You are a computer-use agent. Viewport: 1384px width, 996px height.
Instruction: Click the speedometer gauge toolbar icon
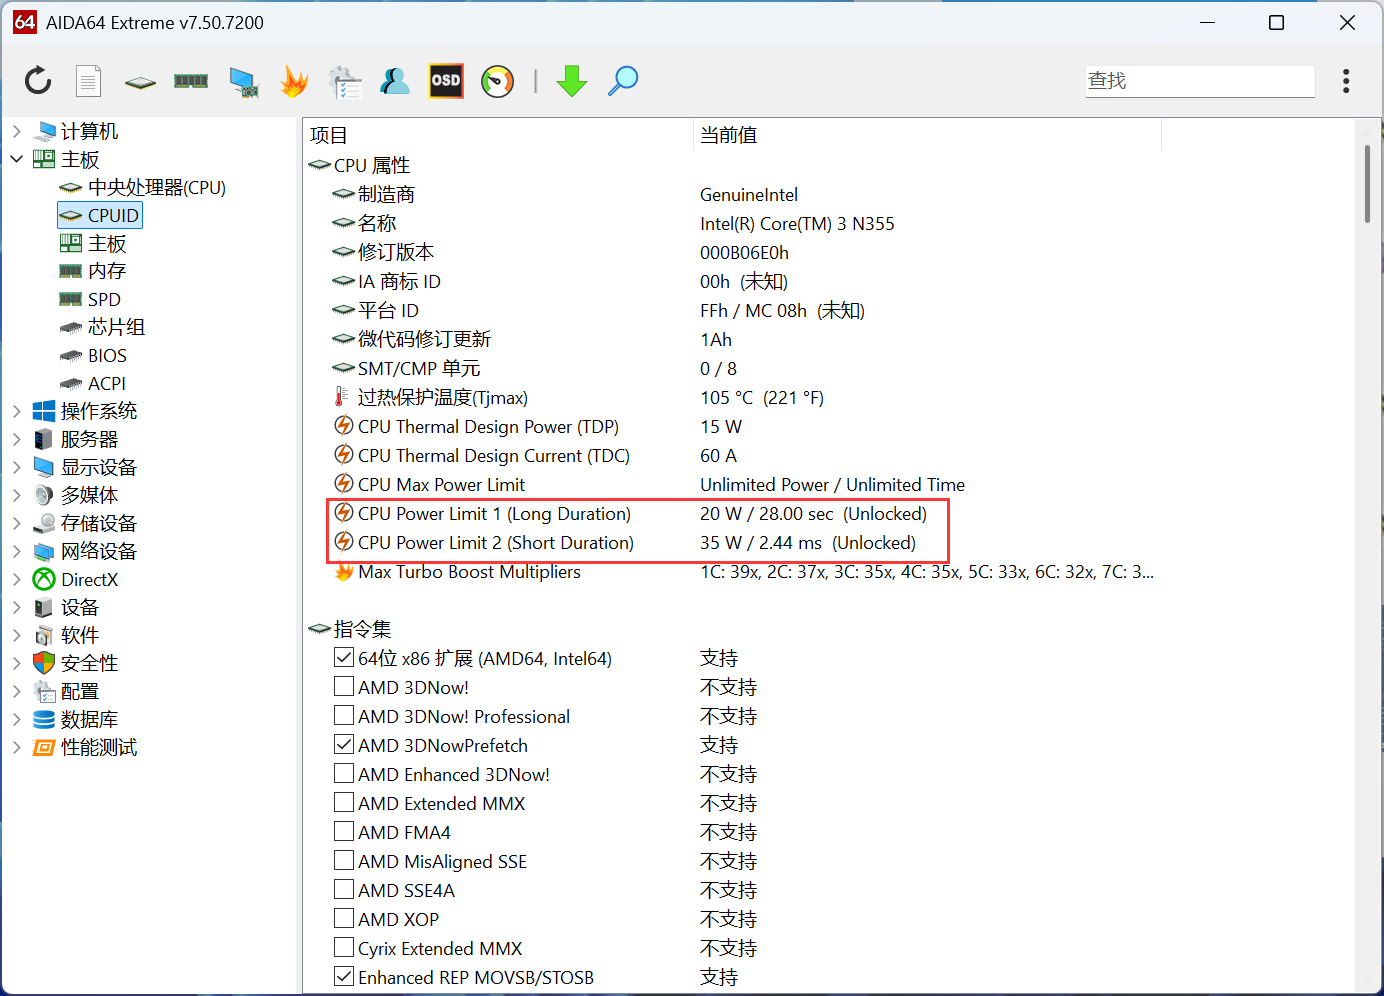coord(497,81)
